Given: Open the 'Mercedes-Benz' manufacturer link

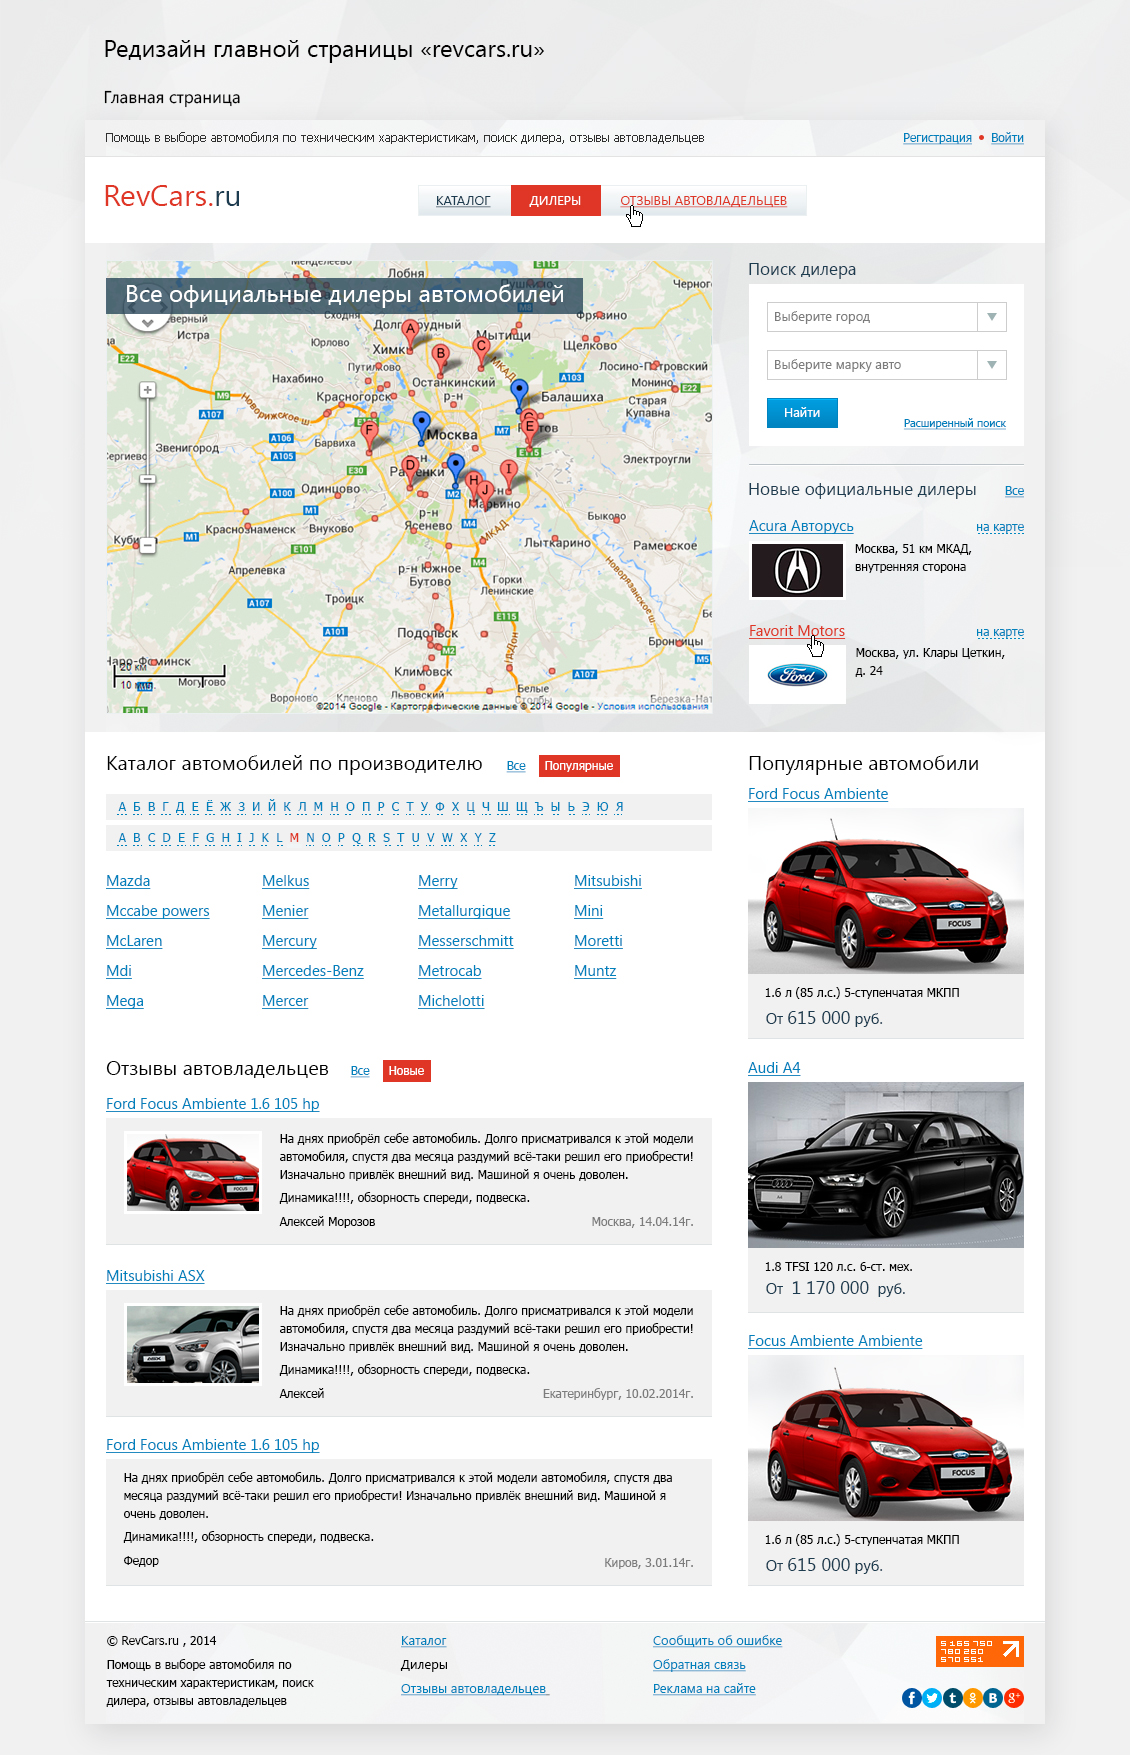Looking at the screenshot, I should 313,971.
